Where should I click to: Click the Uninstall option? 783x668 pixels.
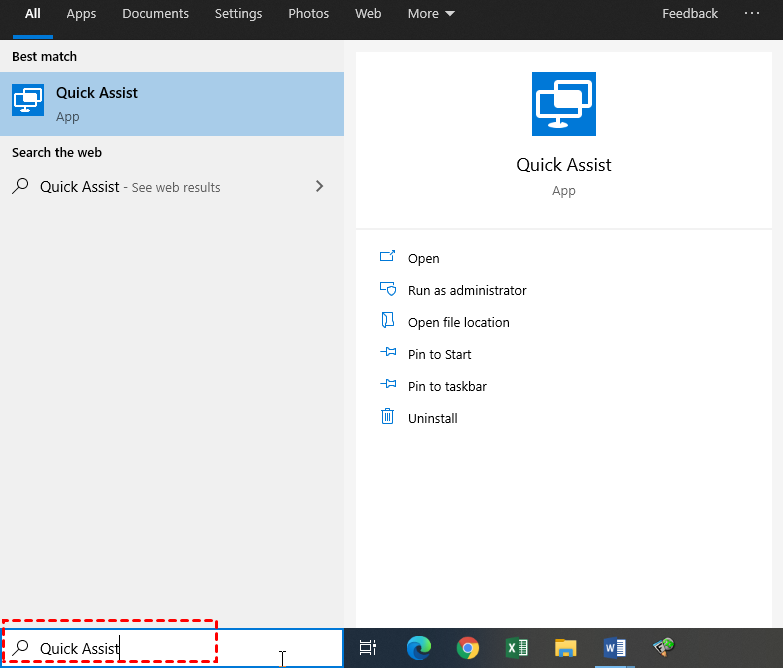[432, 418]
